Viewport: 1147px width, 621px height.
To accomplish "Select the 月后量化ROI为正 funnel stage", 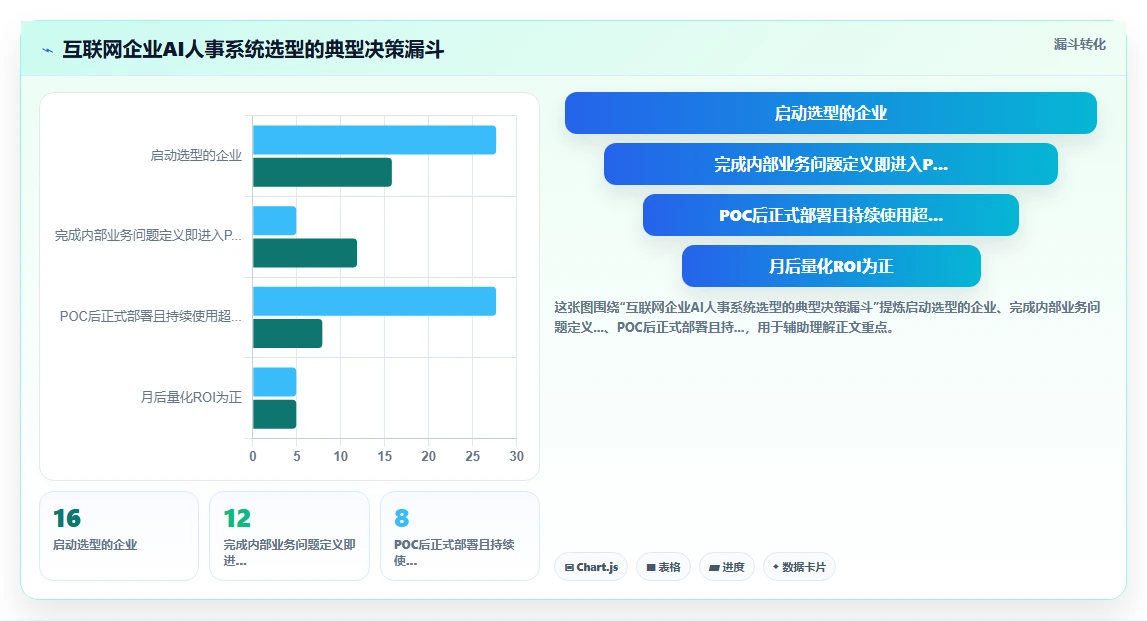I will [831, 266].
